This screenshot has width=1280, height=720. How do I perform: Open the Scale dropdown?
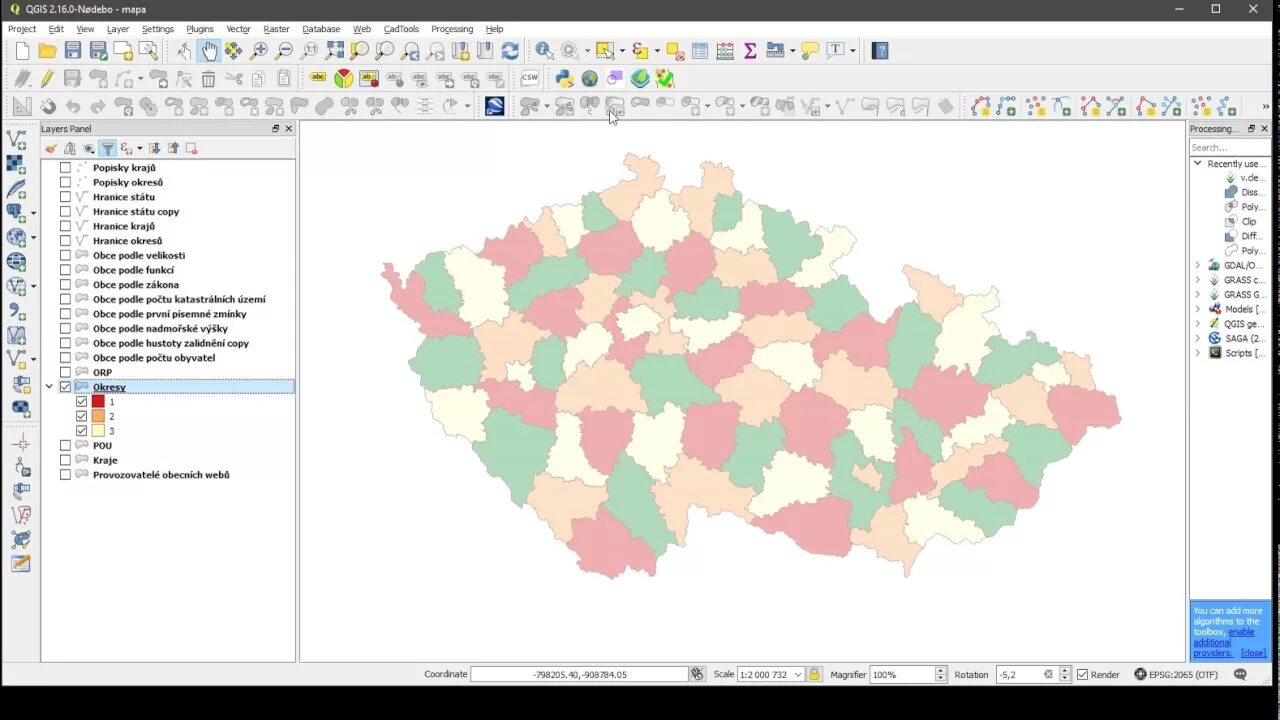click(x=797, y=674)
